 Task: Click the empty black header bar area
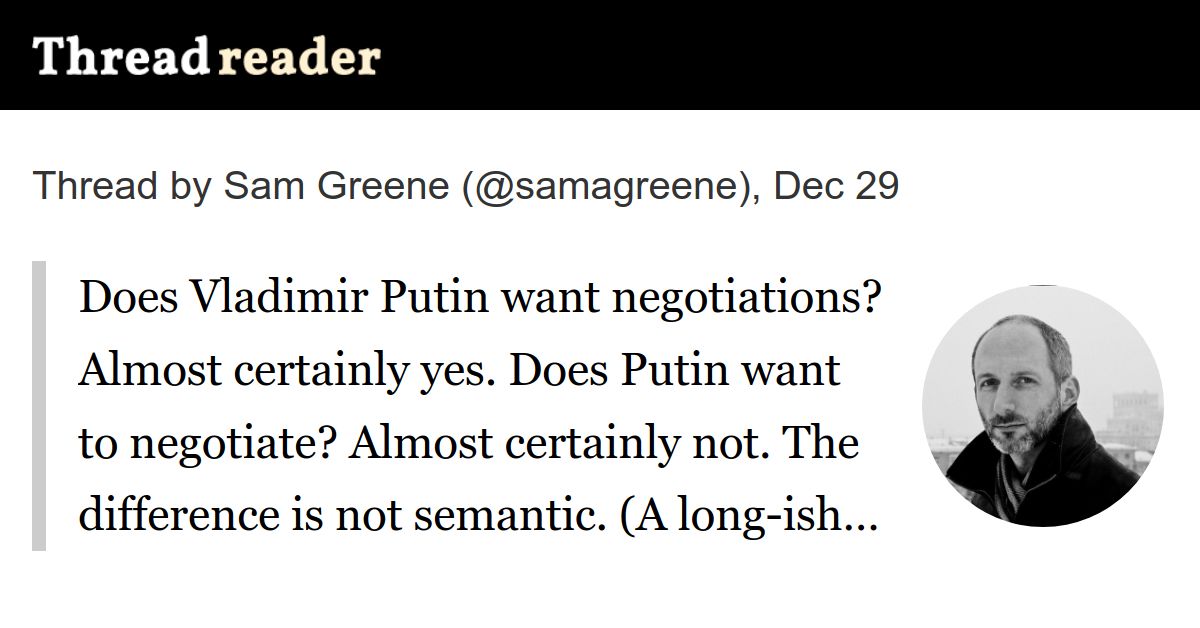coord(790,55)
